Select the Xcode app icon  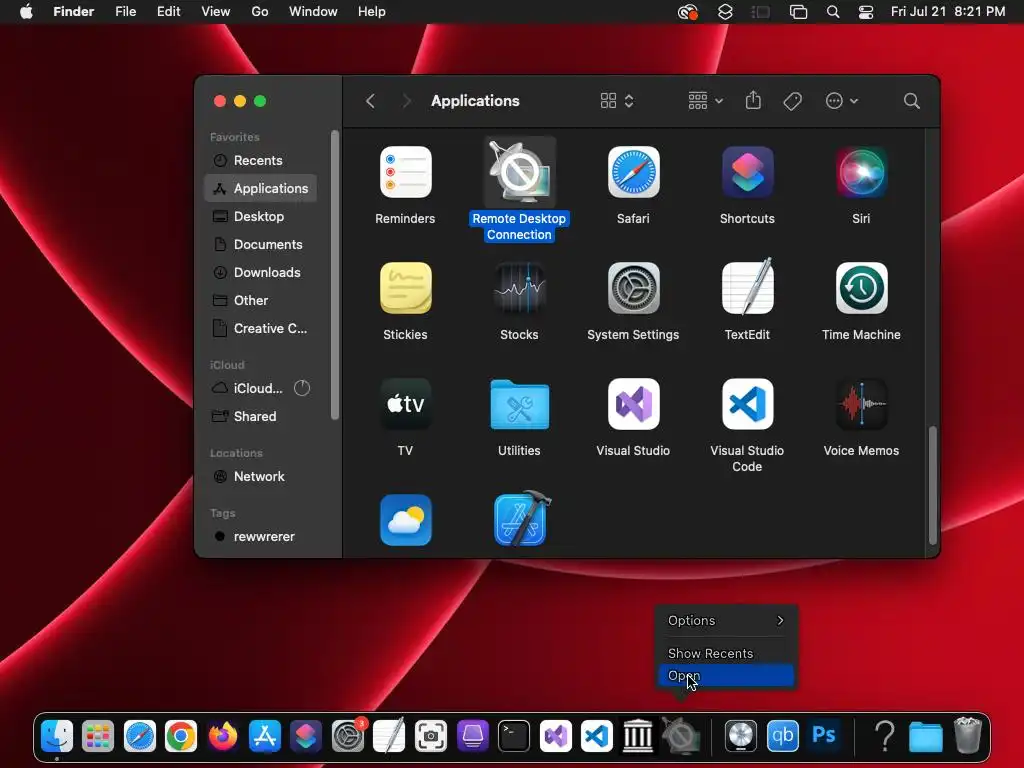coord(521,519)
